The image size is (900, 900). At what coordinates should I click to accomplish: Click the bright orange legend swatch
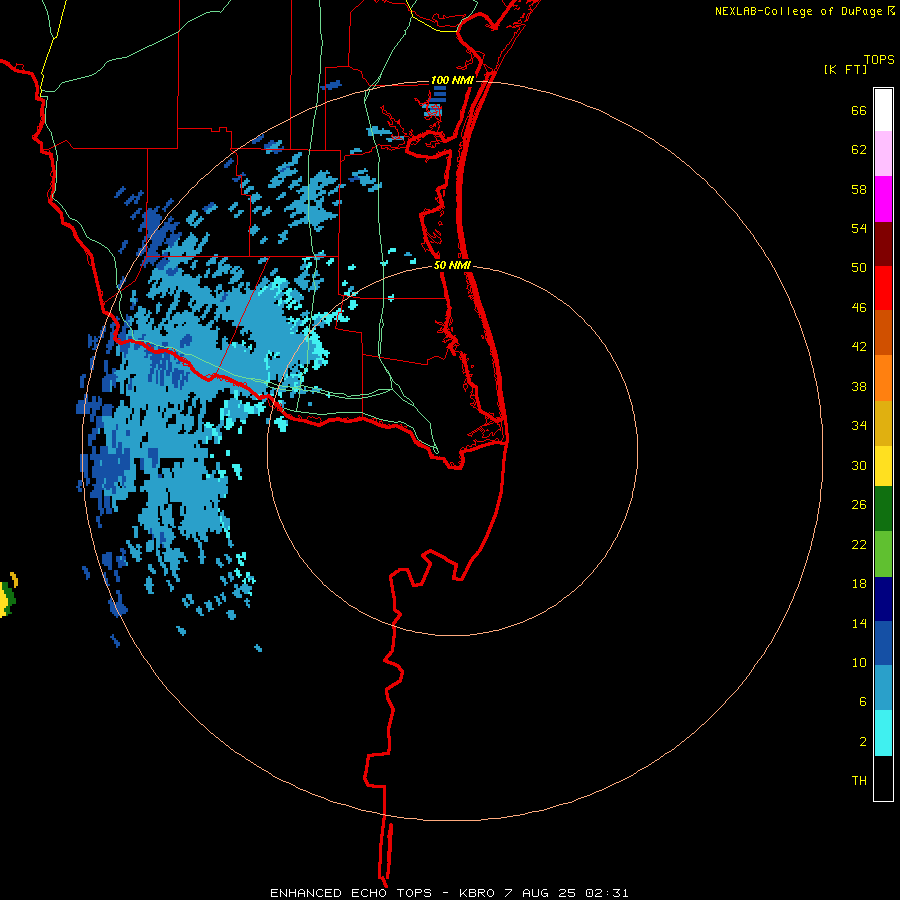click(883, 378)
